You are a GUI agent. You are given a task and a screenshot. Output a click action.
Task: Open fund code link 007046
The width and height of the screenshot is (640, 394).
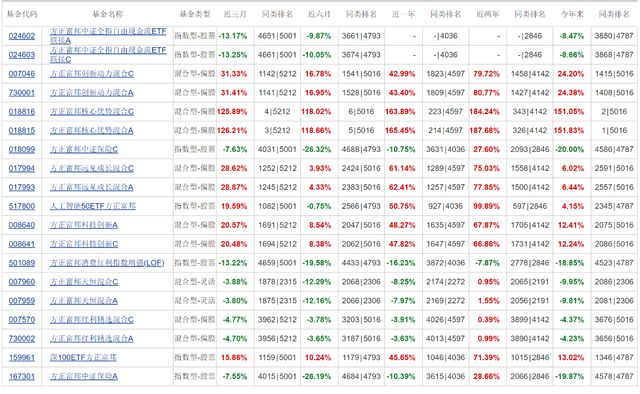click(22, 74)
